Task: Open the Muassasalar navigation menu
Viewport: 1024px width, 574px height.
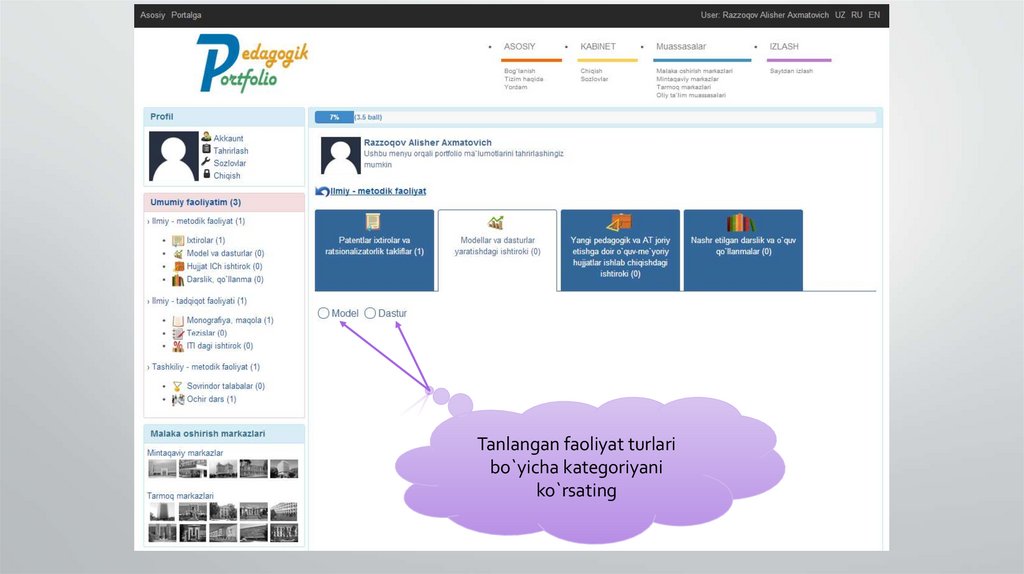Action: point(681,47)
